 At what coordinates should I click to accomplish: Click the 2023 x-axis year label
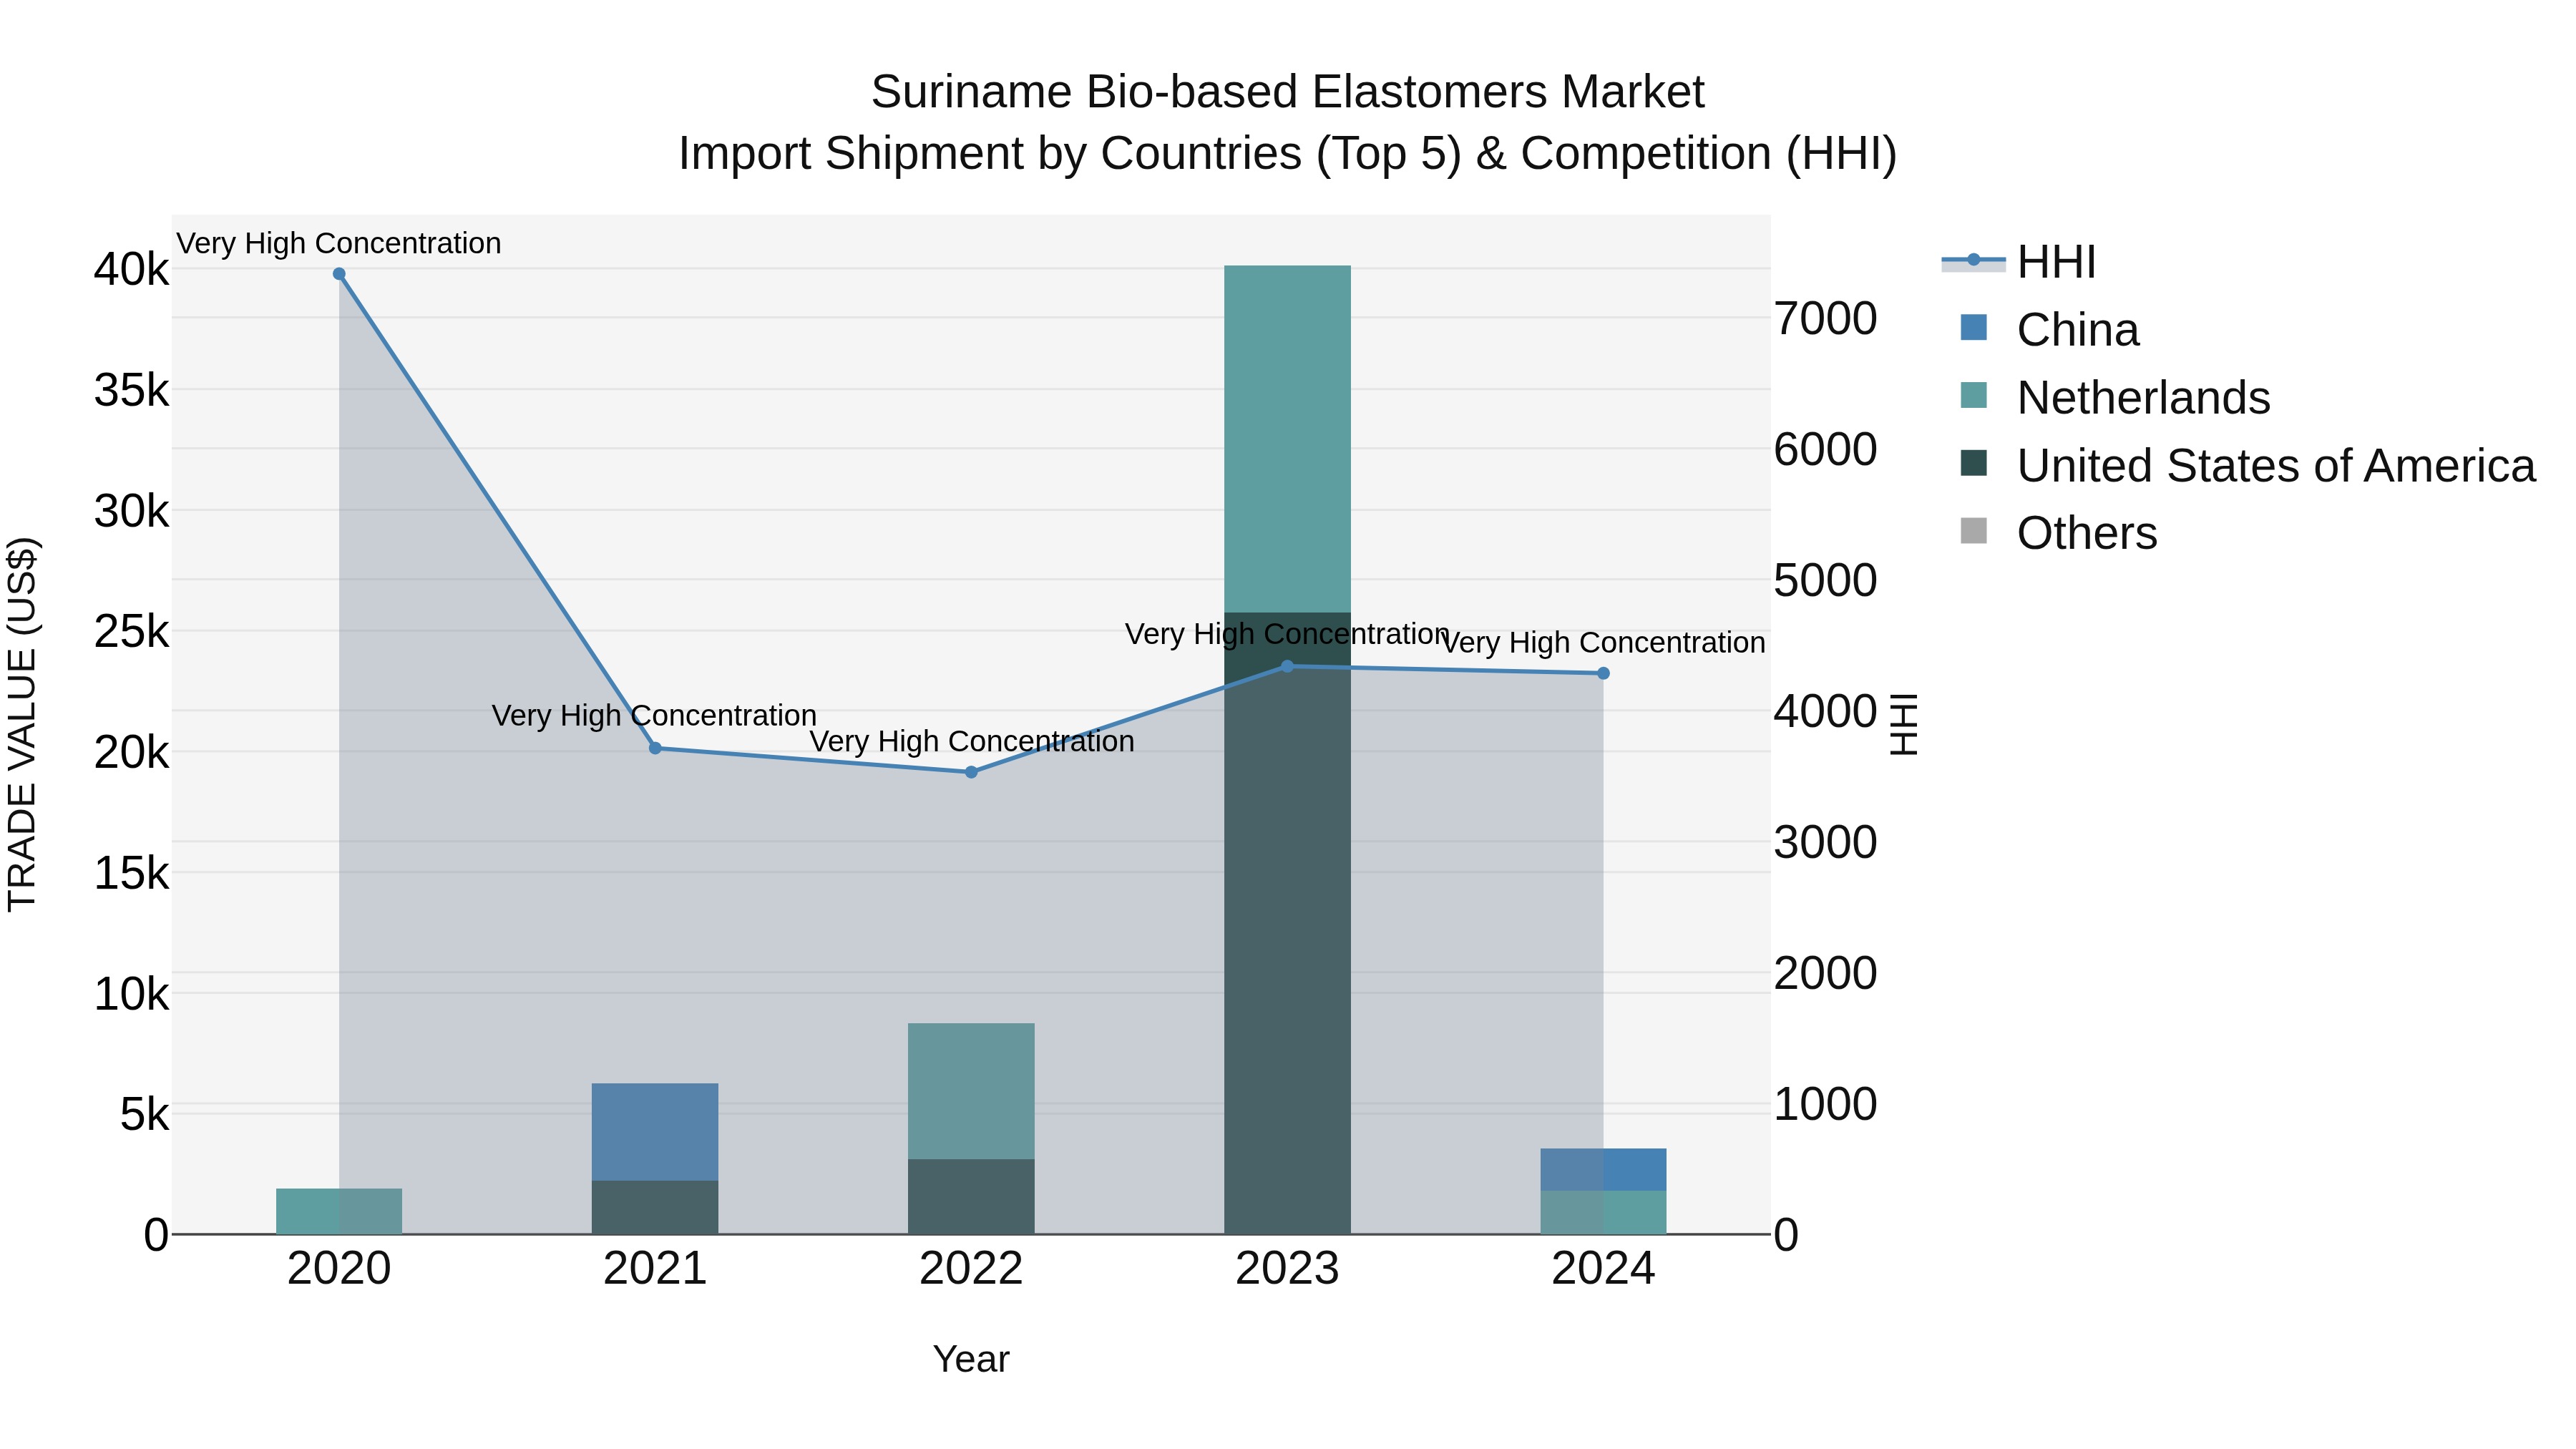[x=1287, y=1269]
